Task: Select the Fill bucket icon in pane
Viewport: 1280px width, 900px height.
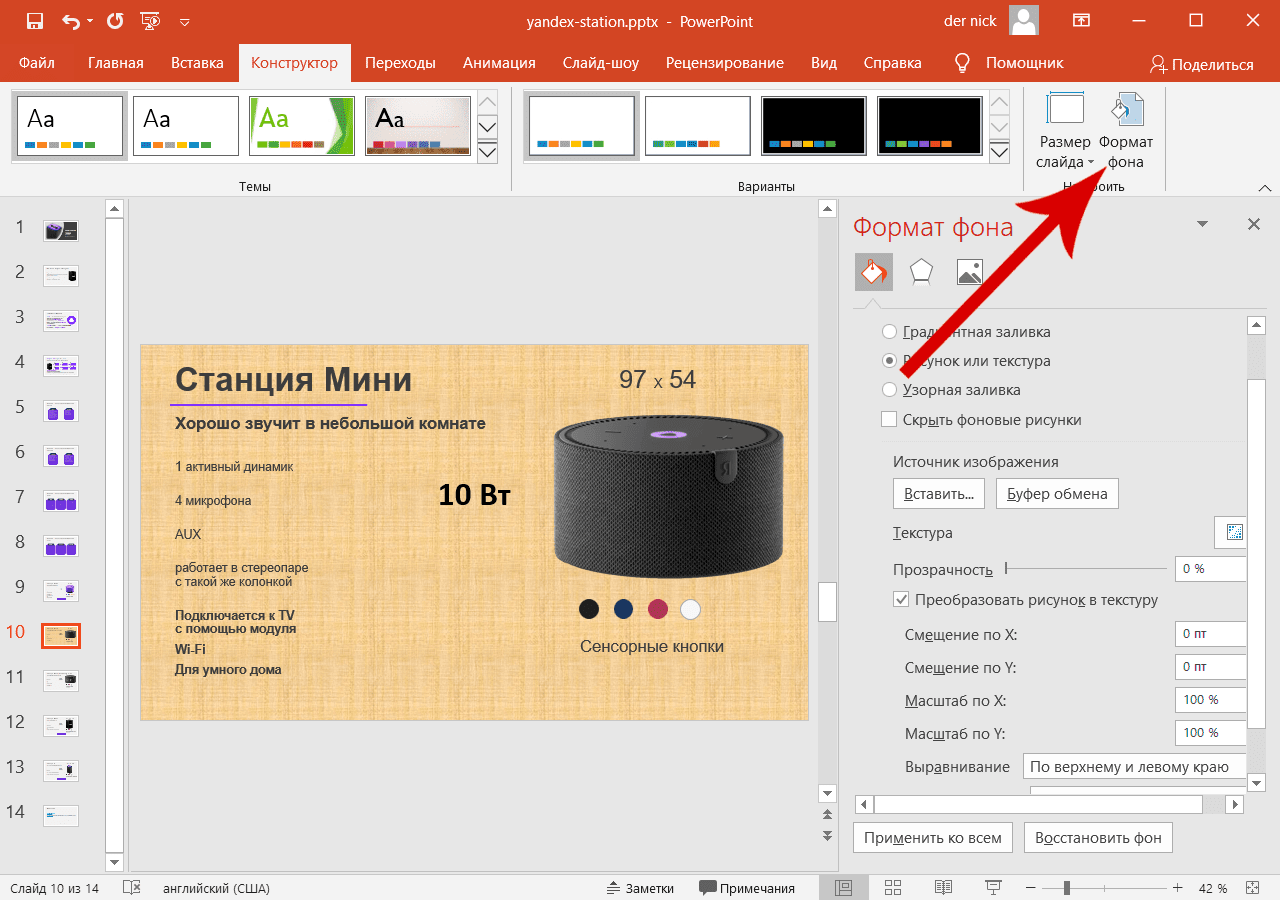Action: [873, 272]
